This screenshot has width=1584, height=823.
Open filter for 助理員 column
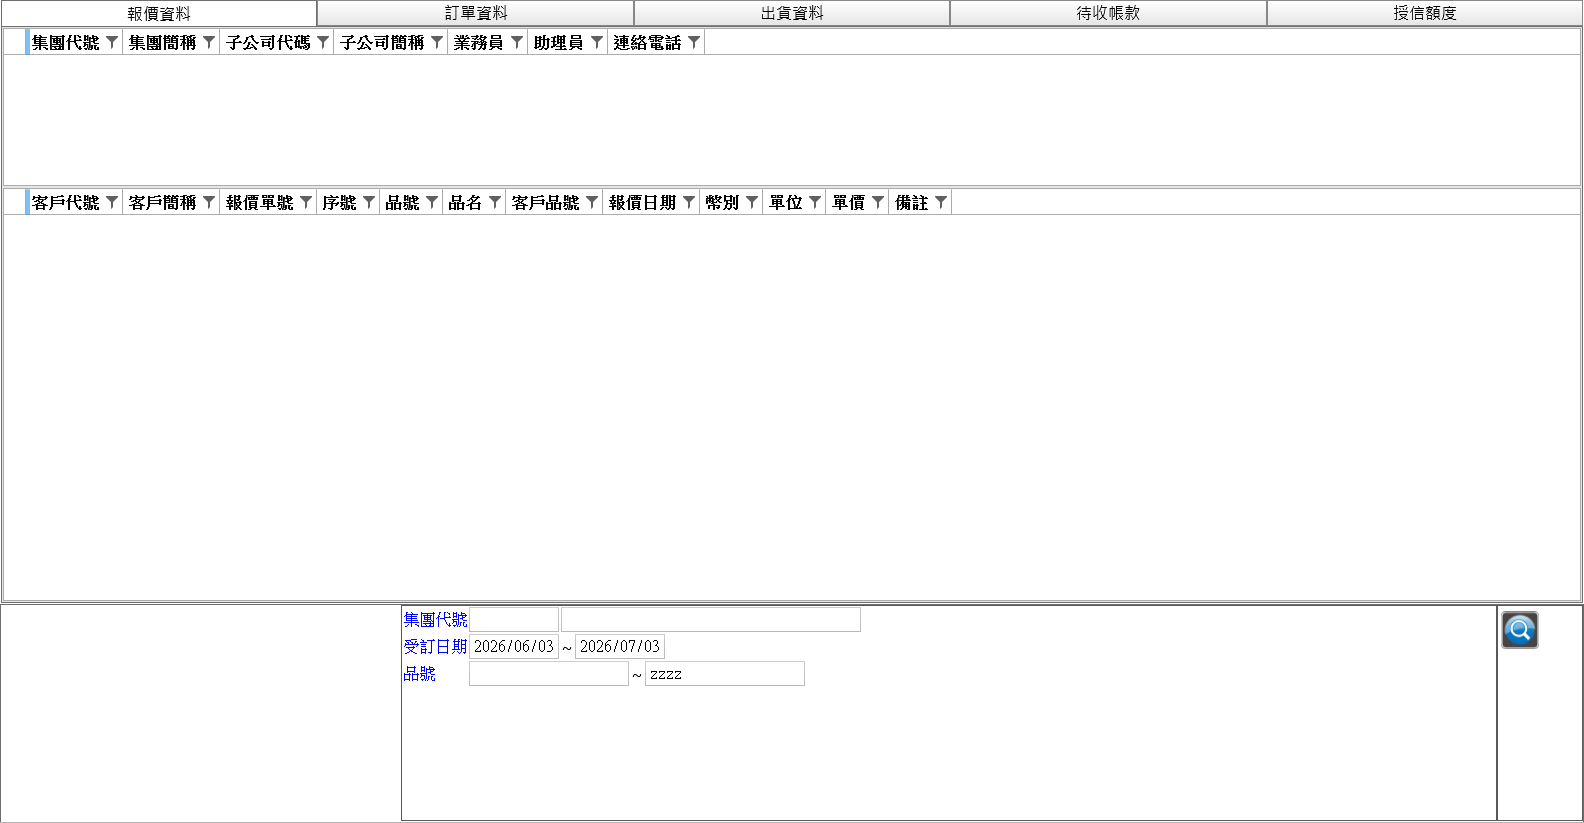pos(597,42)
